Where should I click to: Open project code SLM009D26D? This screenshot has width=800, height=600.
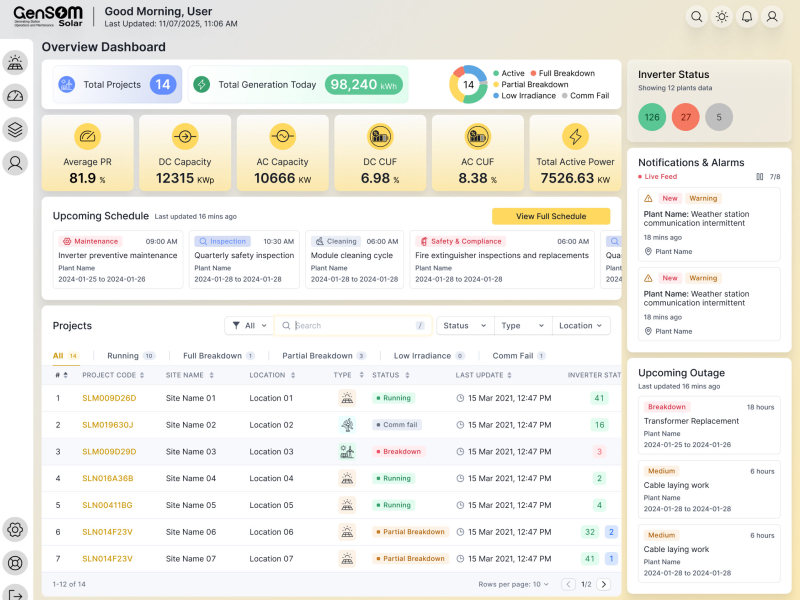[109, 398]
